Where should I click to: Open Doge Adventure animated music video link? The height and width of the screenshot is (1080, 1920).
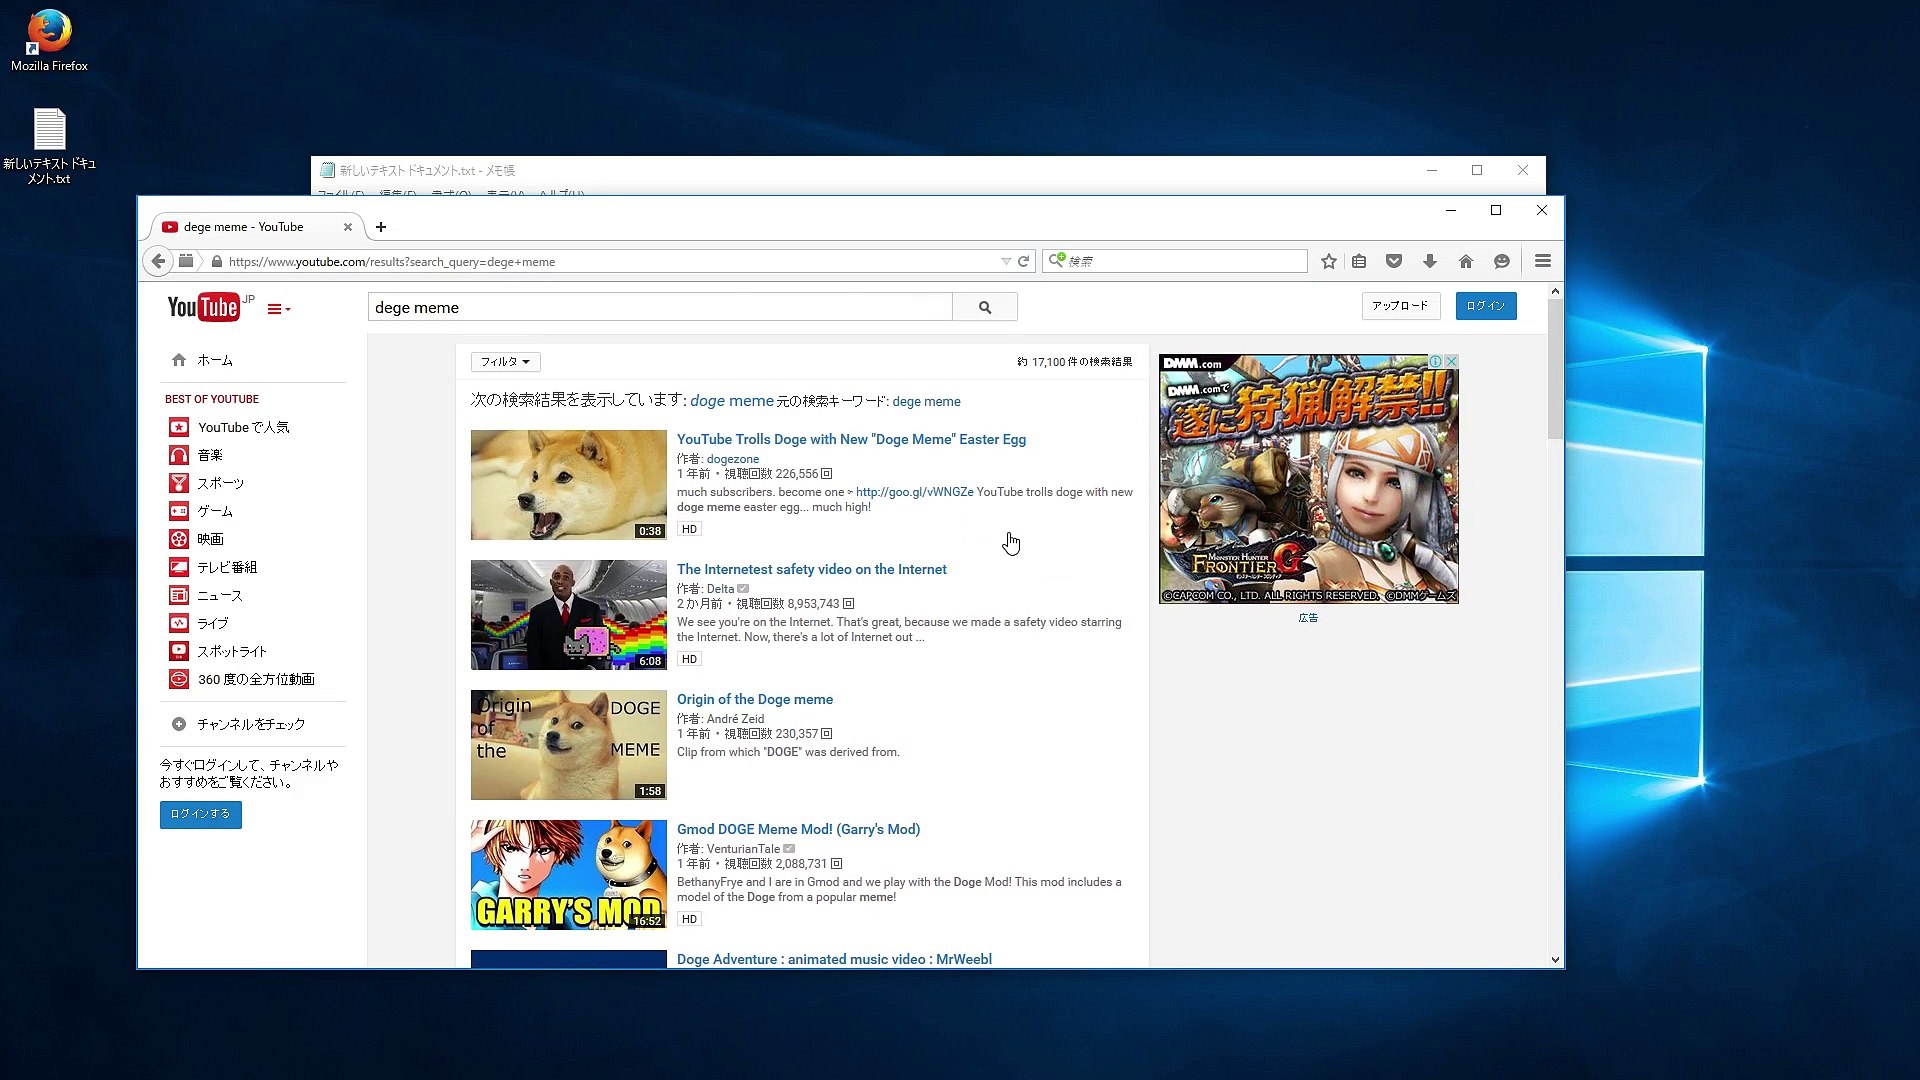[x=834, y=959]
